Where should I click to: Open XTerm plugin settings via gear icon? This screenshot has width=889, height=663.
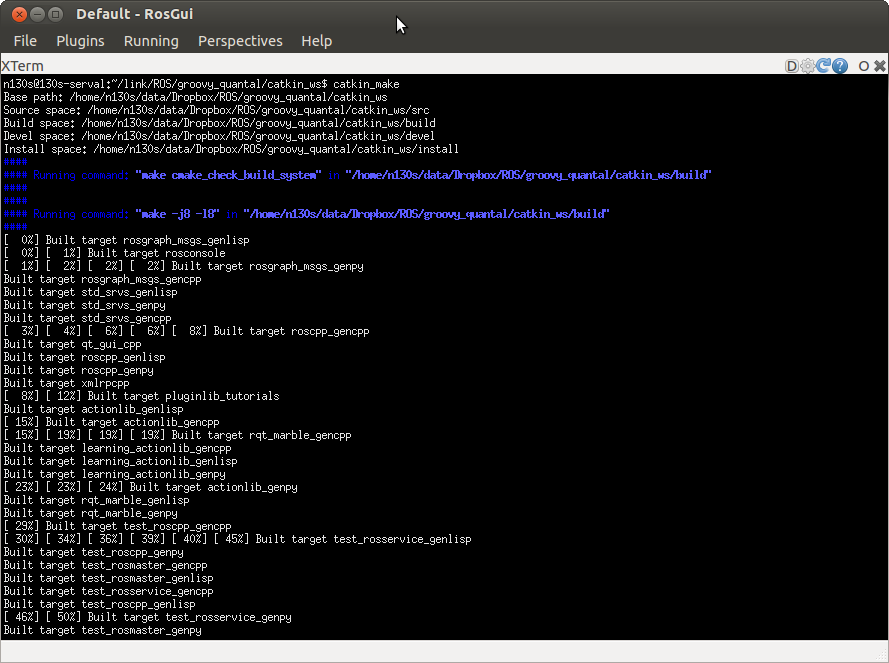coord(807,66)
